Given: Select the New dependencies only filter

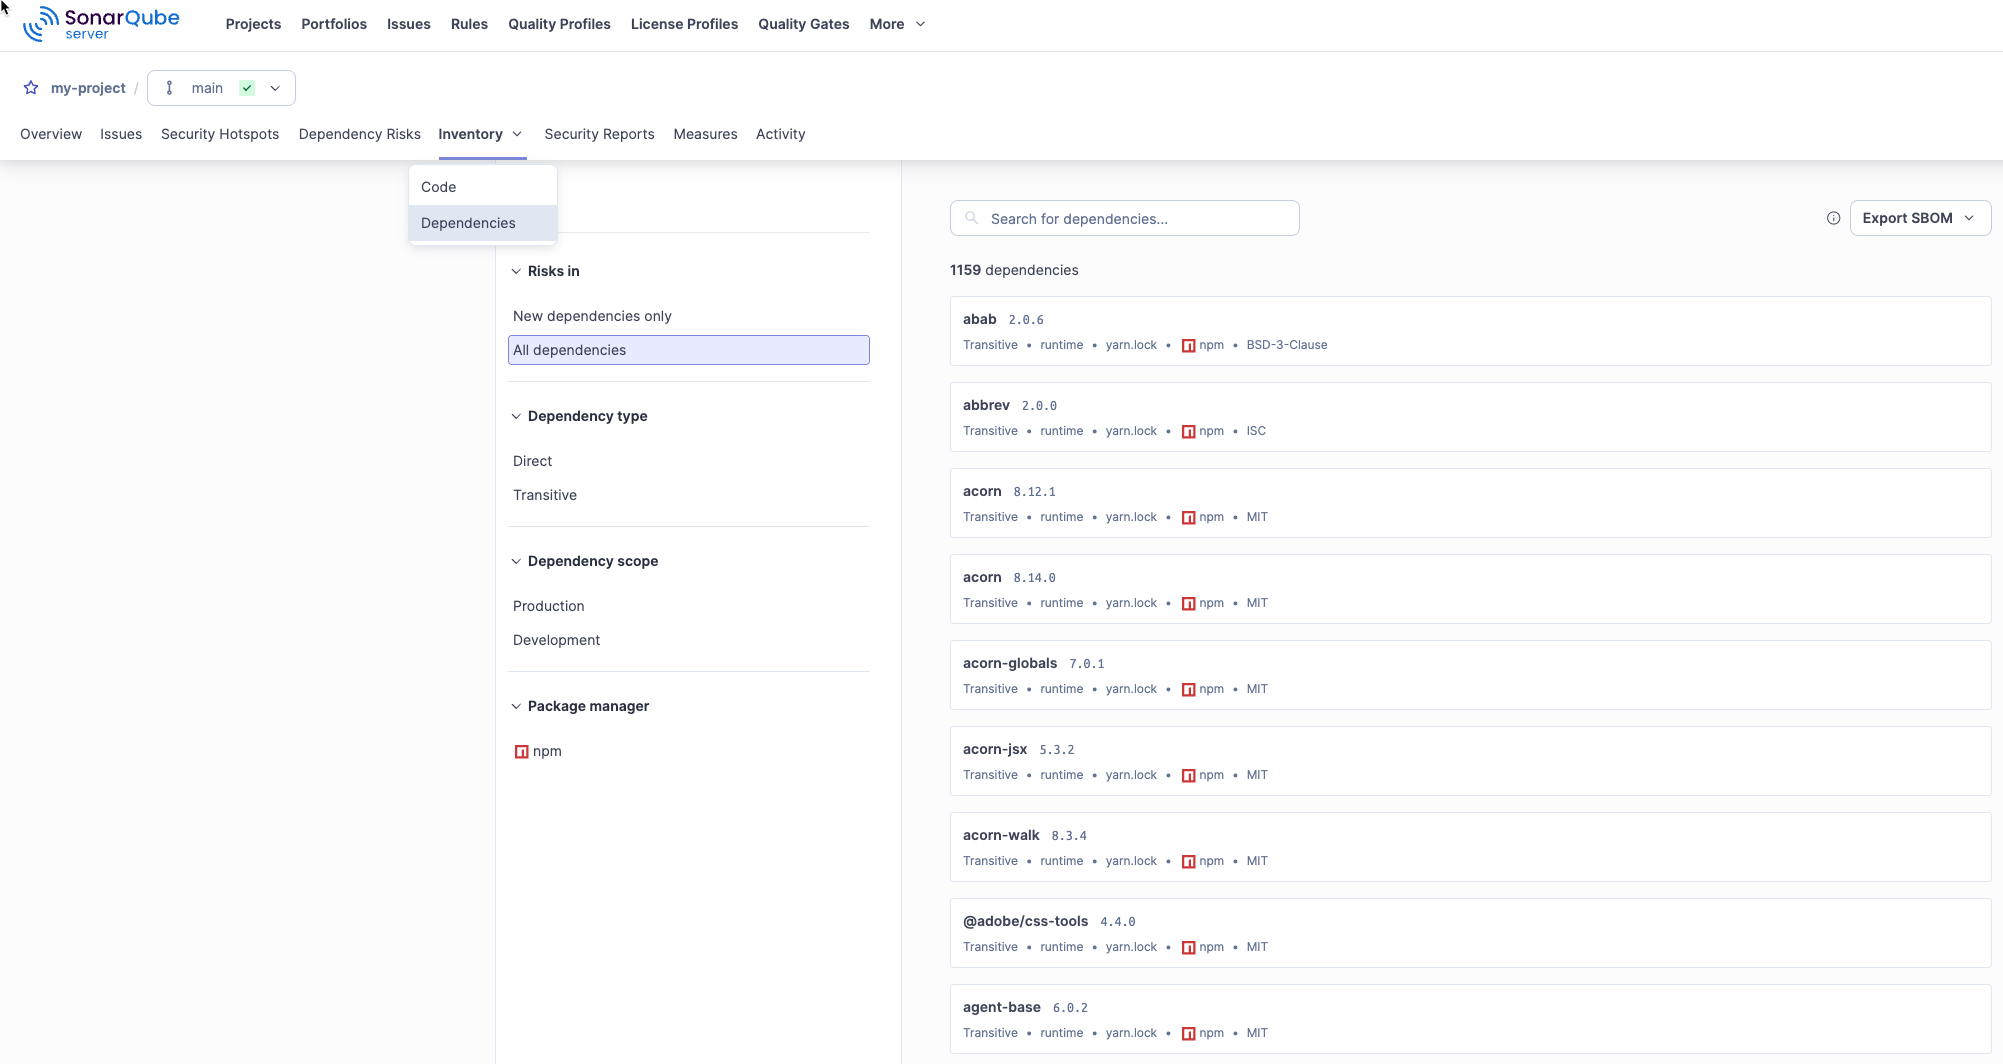Looking at the screenshot, I should pos(592,316).
